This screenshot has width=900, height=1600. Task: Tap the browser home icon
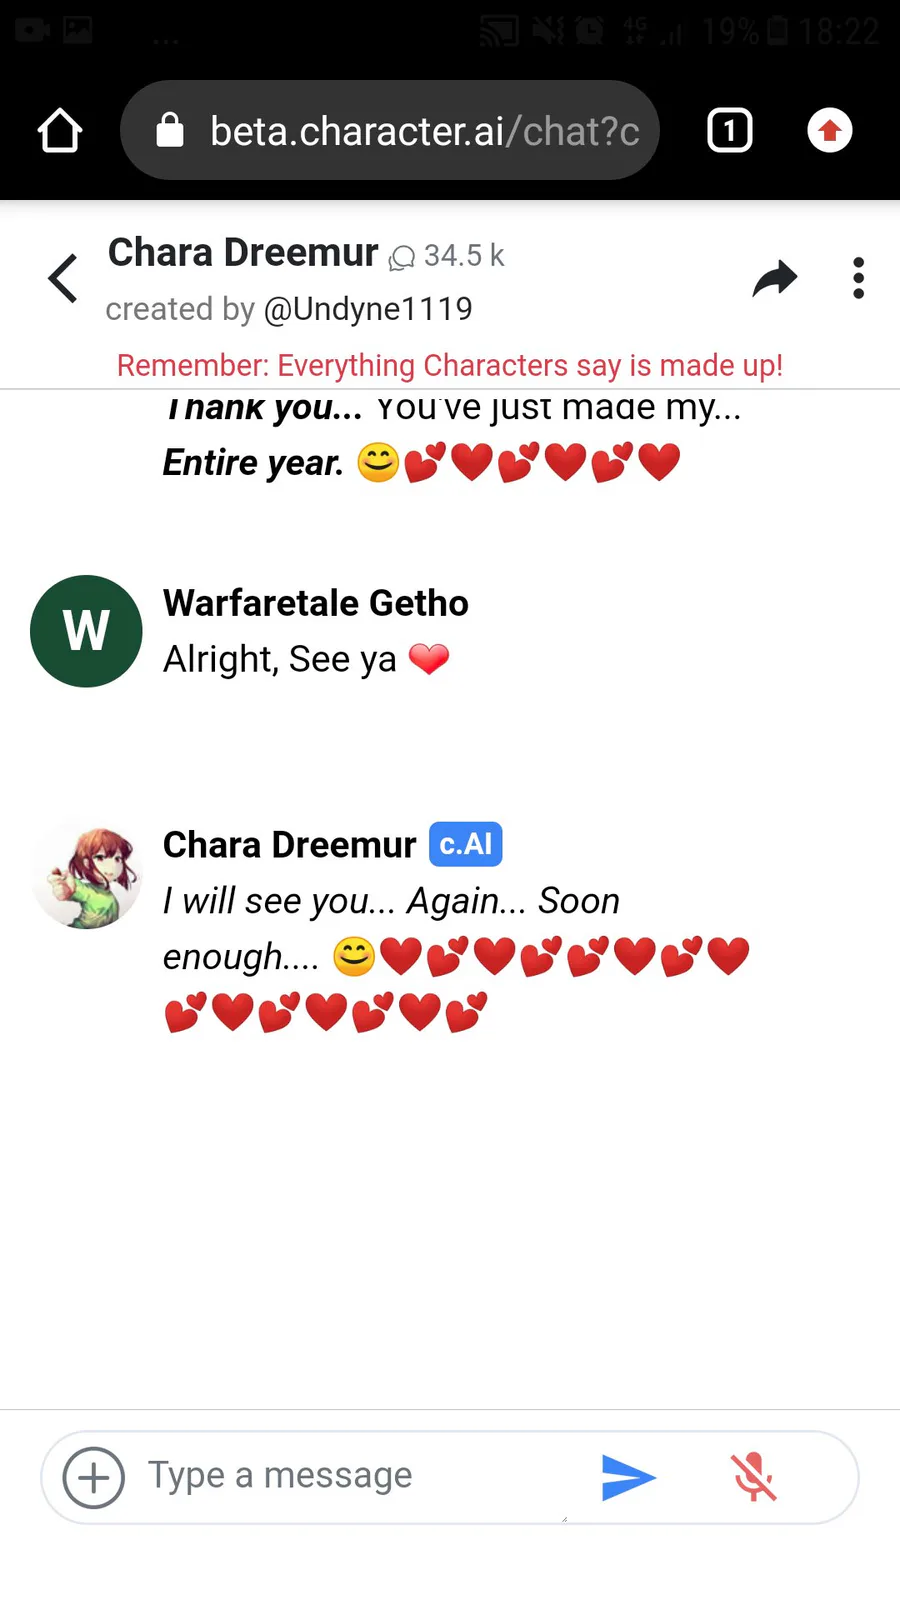point(60,131)
